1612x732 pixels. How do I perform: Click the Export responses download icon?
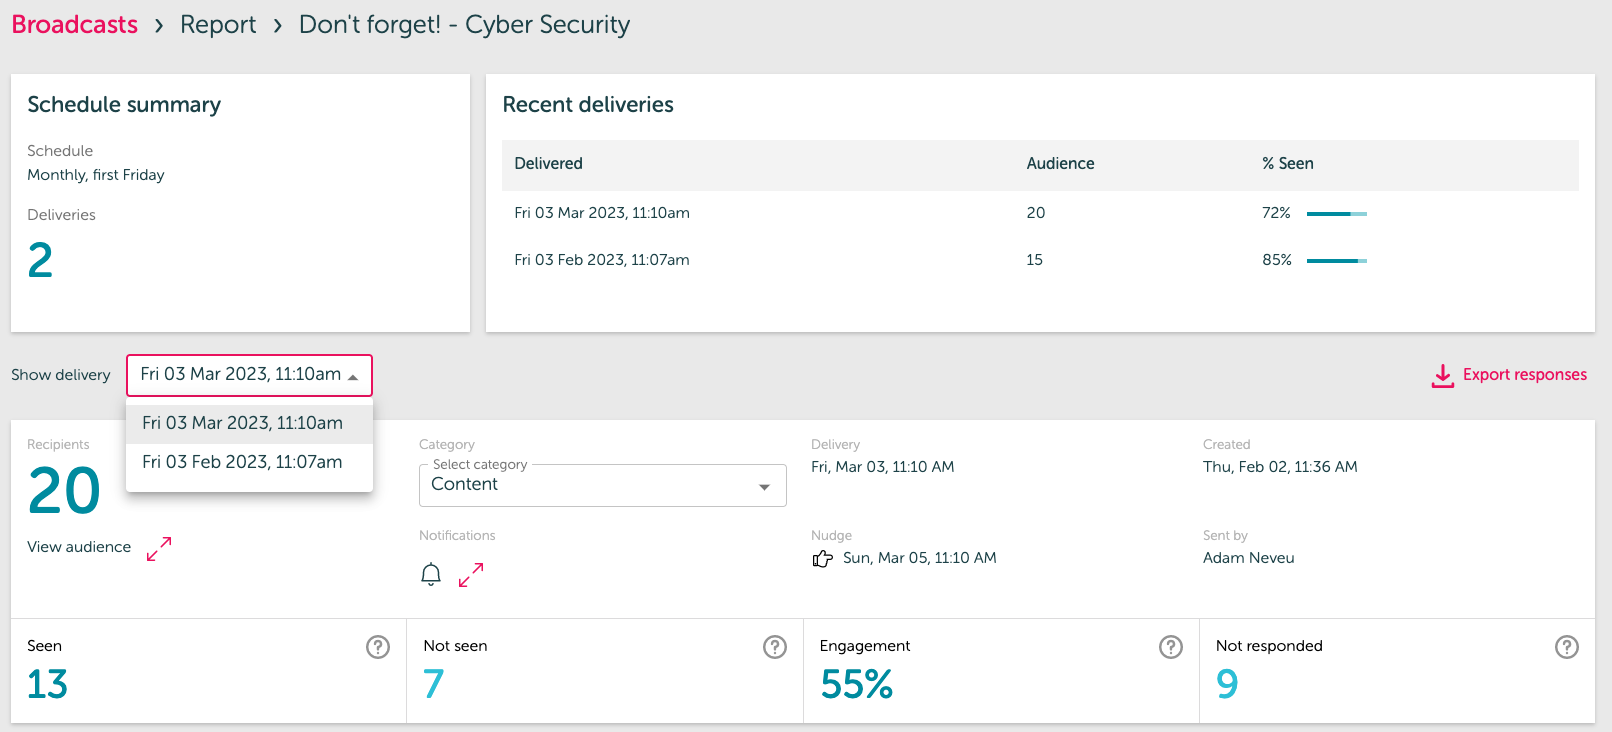[x=1443, y=375]
